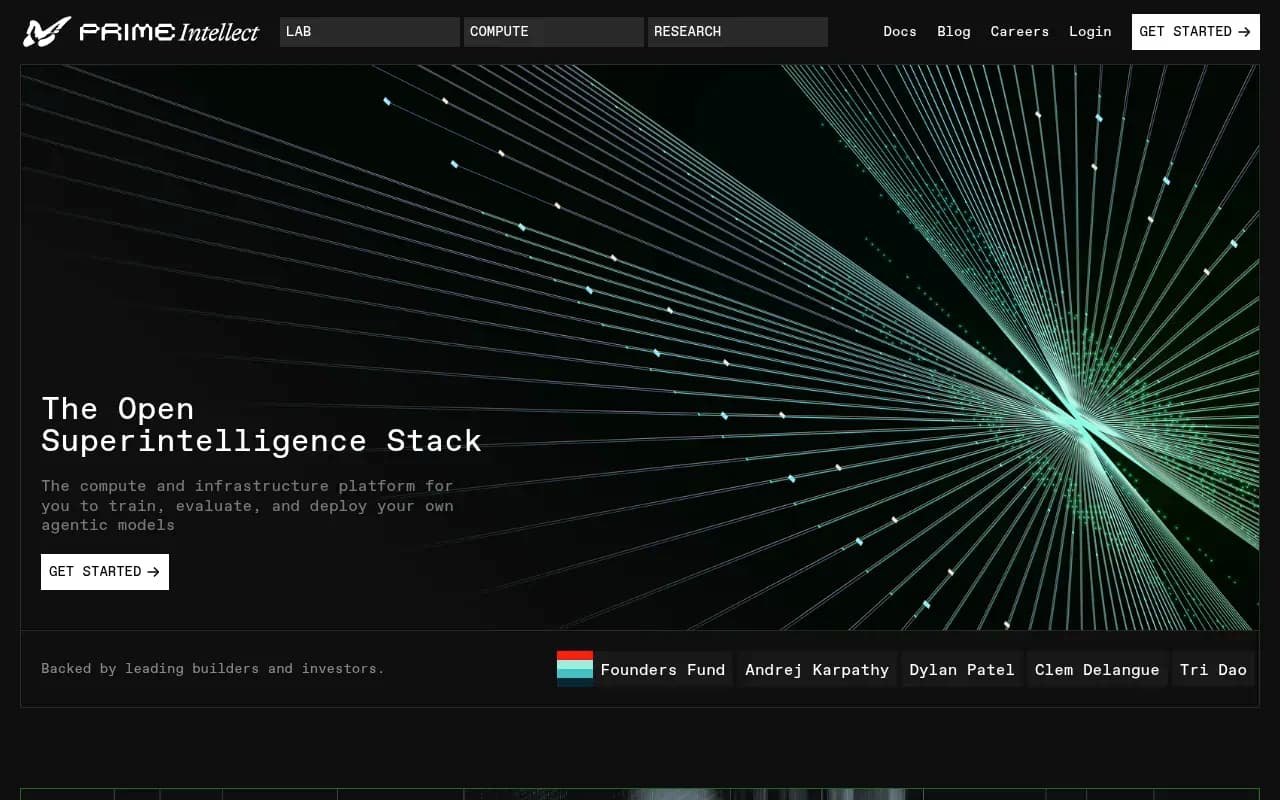Select the Tri Dao backer tag

click(1213, 670)
